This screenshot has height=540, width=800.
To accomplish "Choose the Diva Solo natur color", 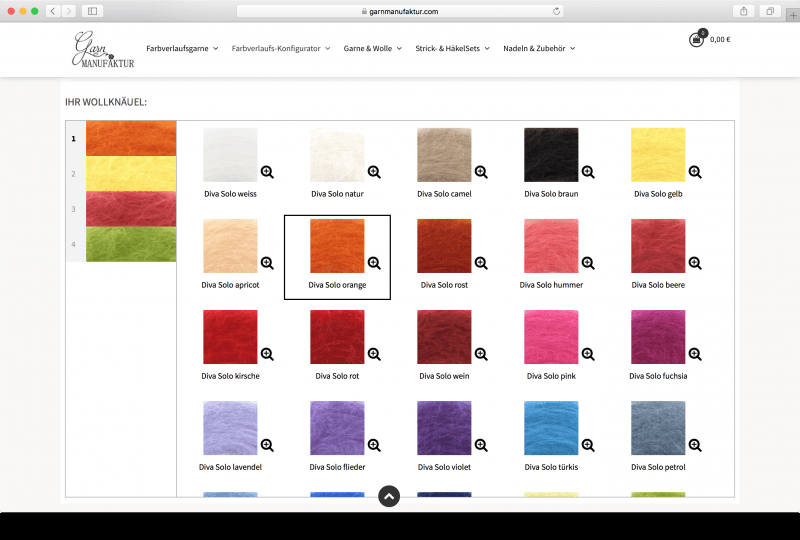I will tap(337, 155).
